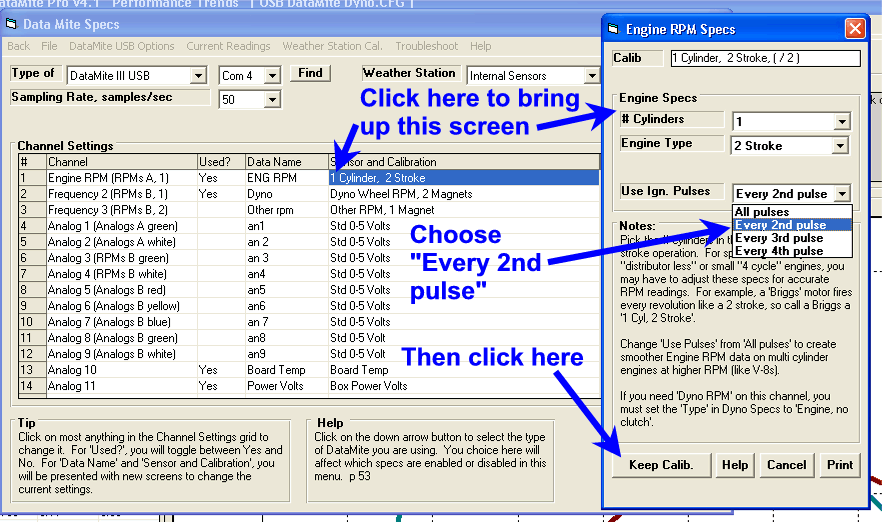Click 'Dyno Wheel RPM, 2 Magnets' cell
This screenshot has height=522, width=882.
464,194
